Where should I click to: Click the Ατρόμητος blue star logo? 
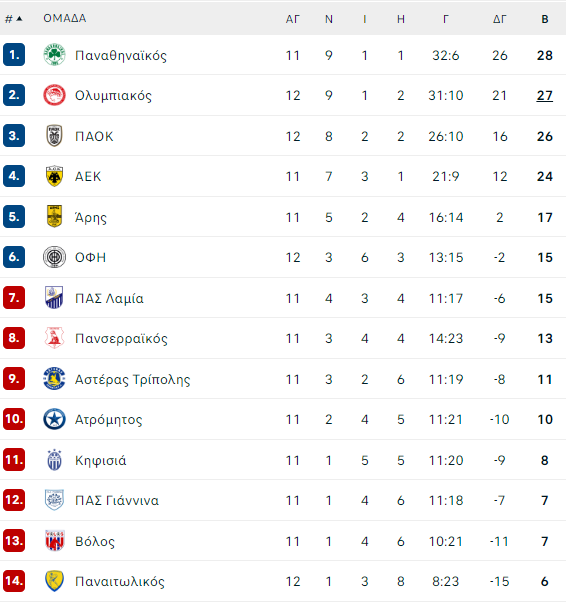(x=54, y=419)
